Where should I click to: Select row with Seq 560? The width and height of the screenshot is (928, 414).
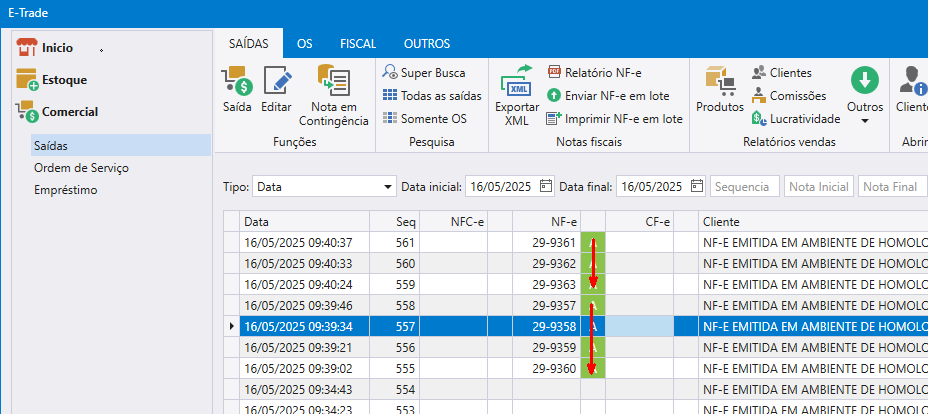click(x=576, y=263)
